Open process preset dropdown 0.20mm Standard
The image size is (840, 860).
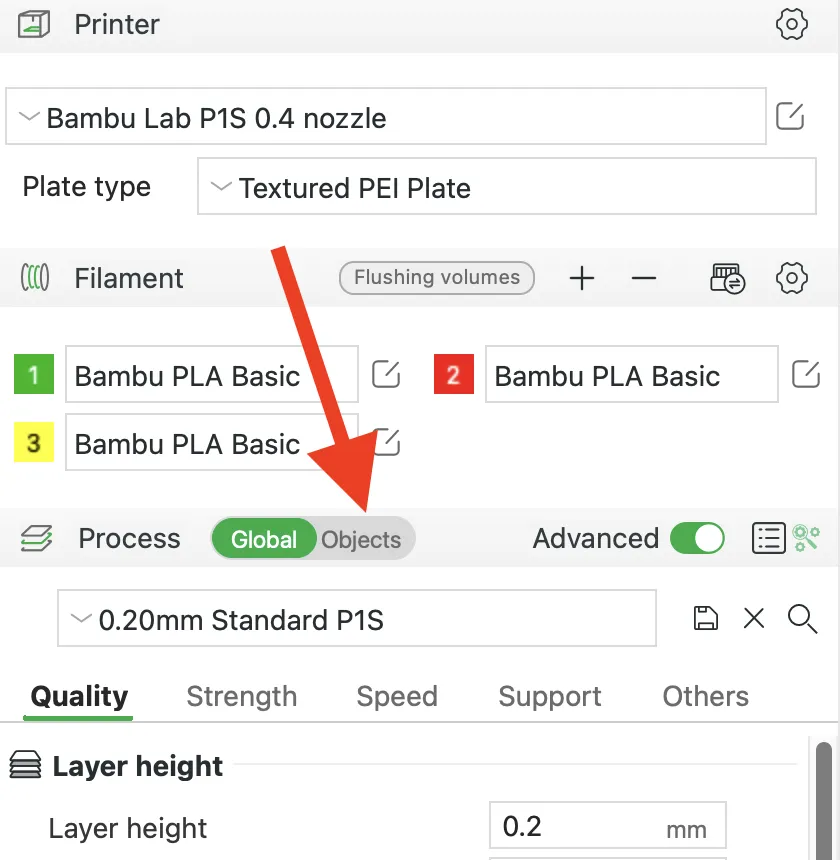[357, 619]
